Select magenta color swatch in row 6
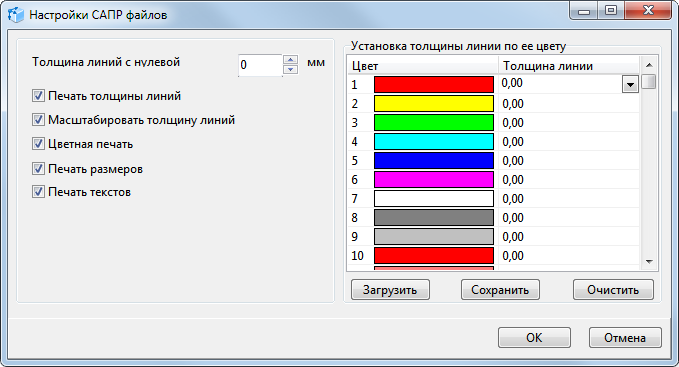The height and width of the screenshot is (367, 679). [433, 180]
